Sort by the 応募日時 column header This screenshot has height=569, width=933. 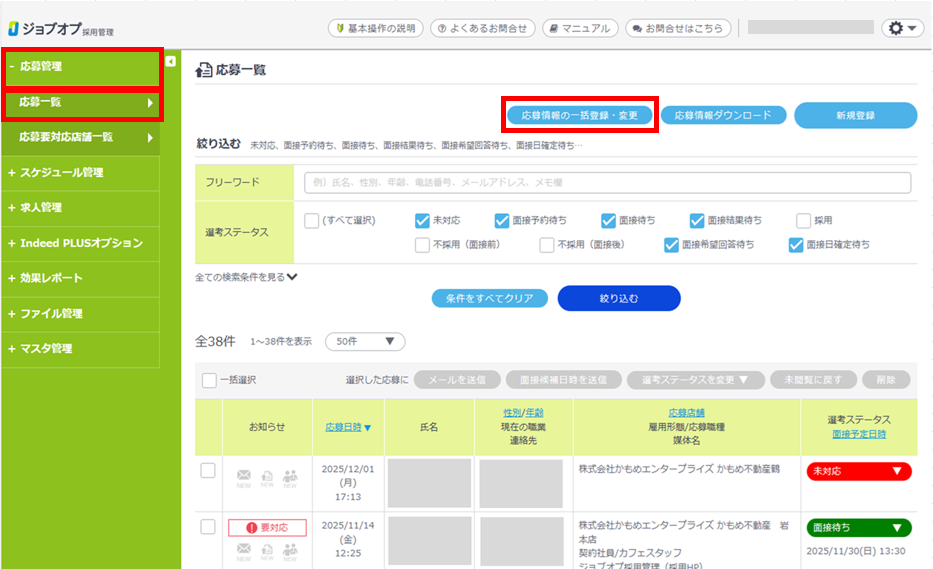[x=348, y=427]
